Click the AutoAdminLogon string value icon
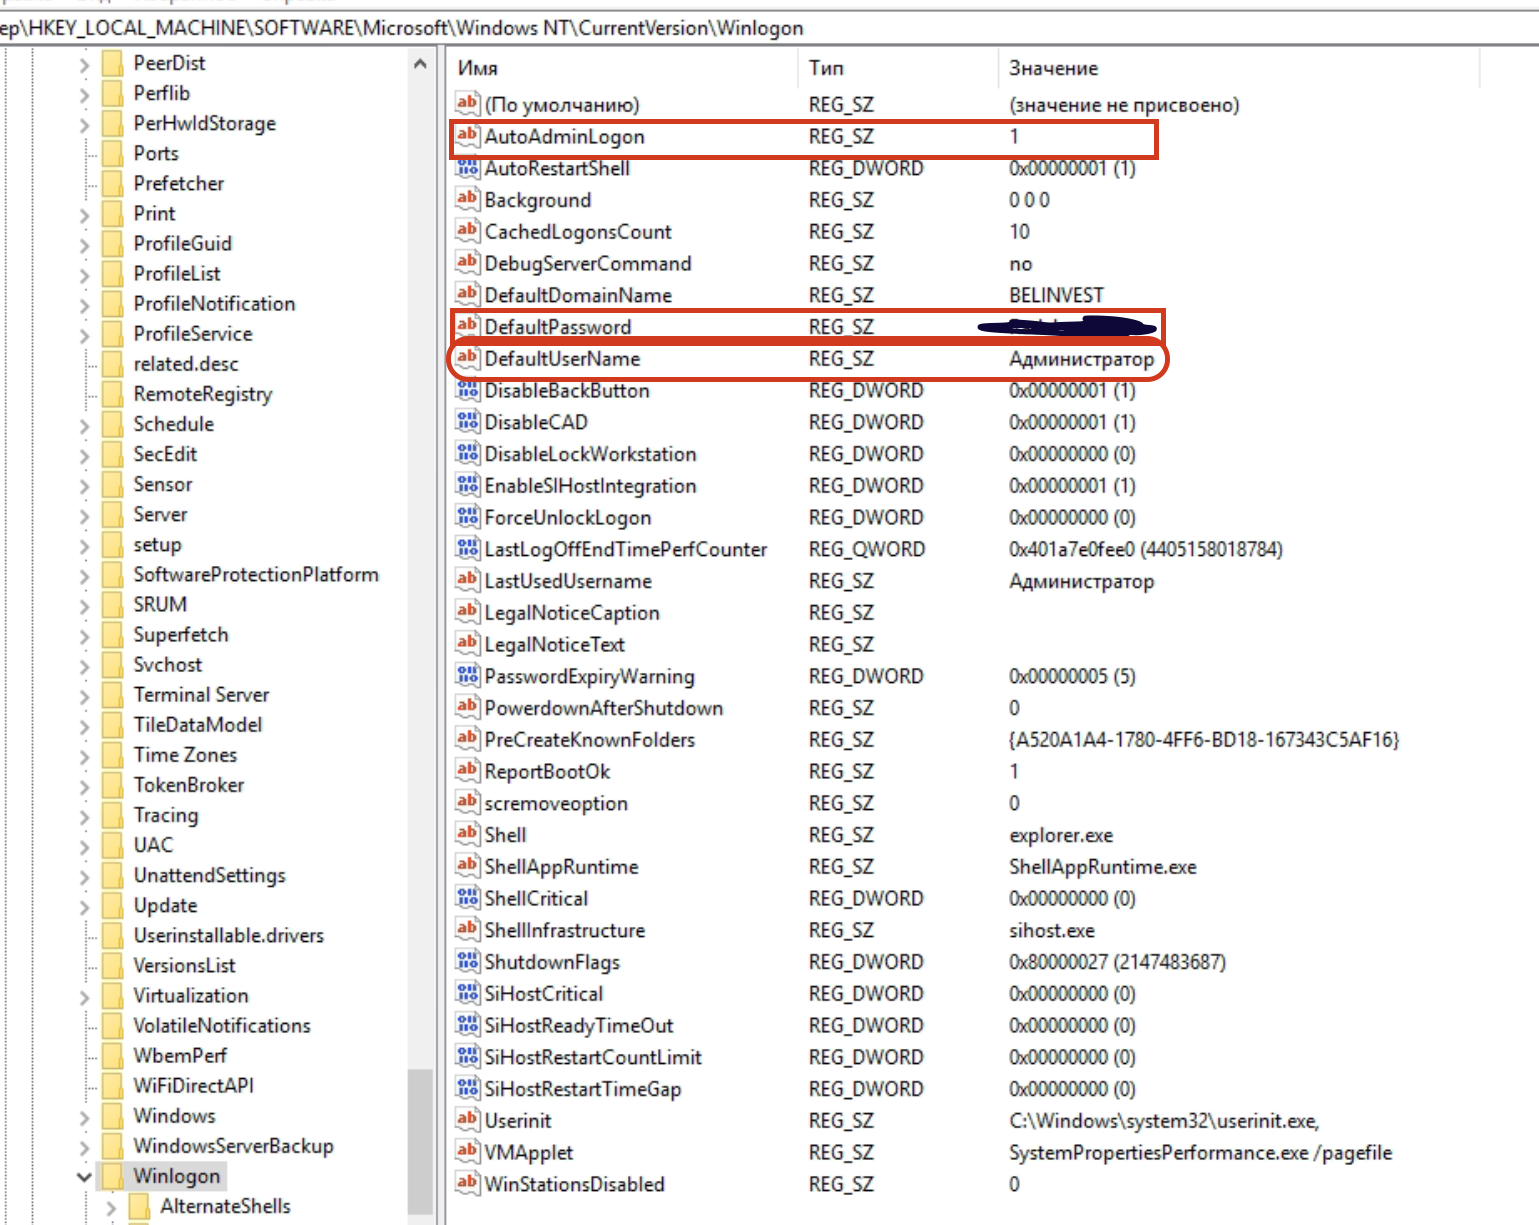 click(x=467, y=136)
